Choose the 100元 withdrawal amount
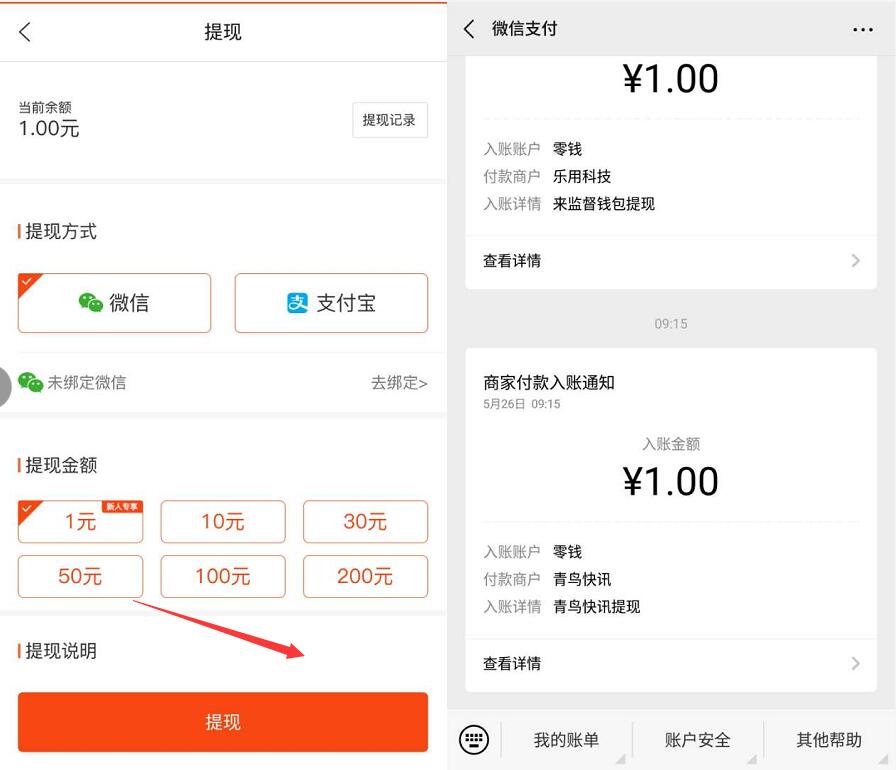Viewport: 896px width, 770px height. [223, 576]
